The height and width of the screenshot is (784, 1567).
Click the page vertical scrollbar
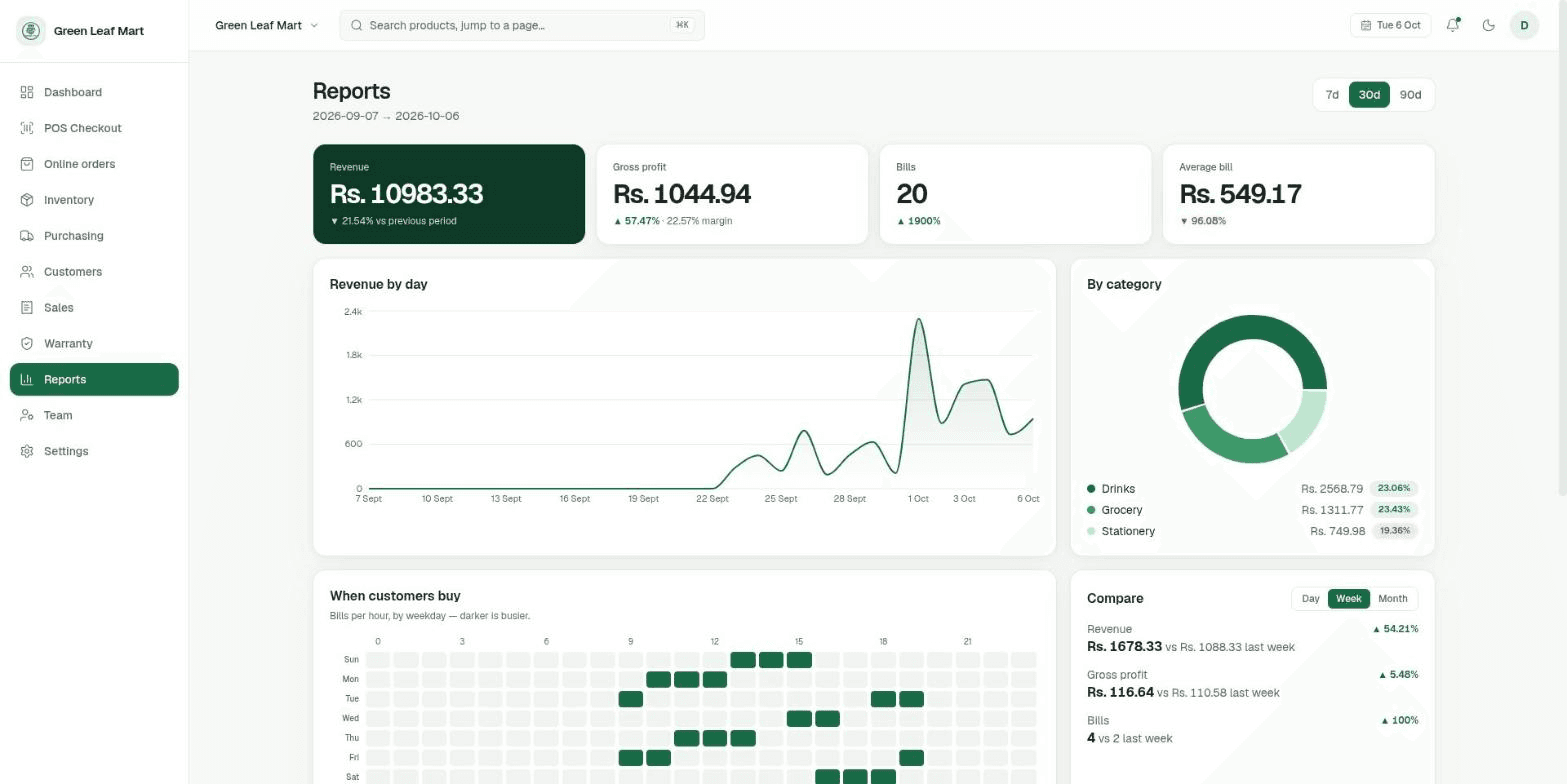1562,250
